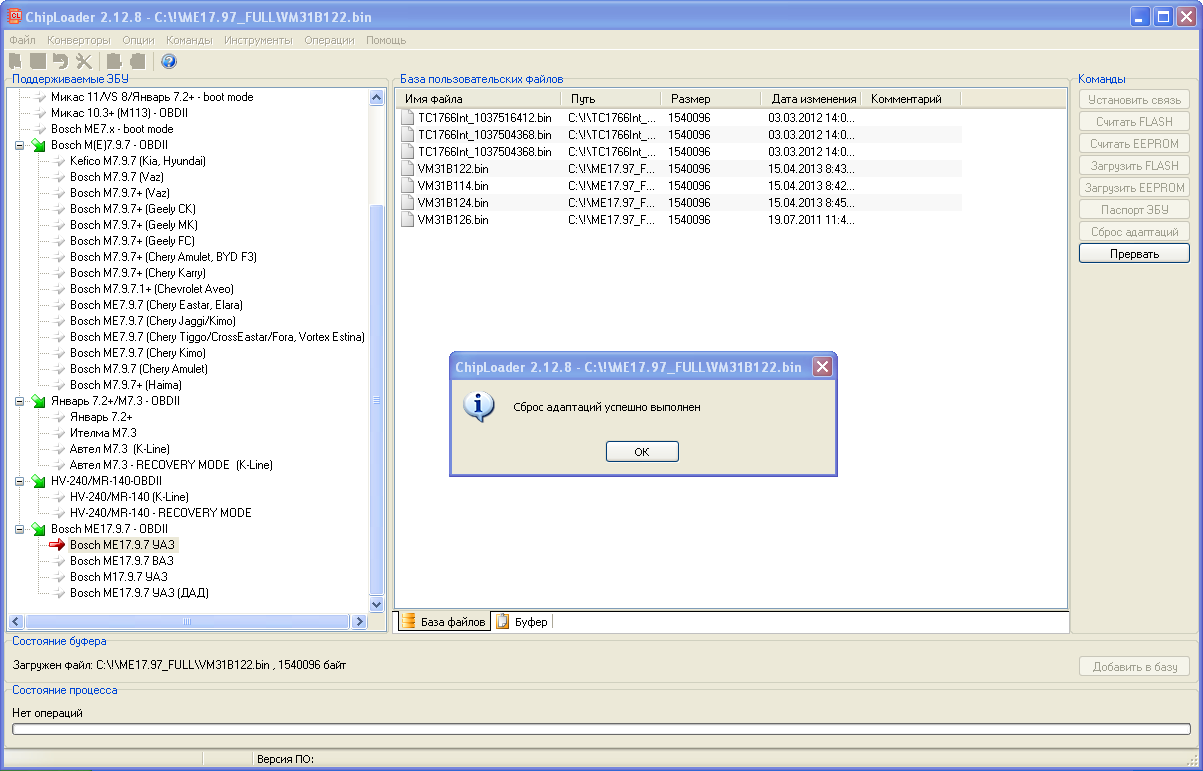Switch to the Буфер tab
This screenshot has width=1203, height=771.
click(523, 622)
